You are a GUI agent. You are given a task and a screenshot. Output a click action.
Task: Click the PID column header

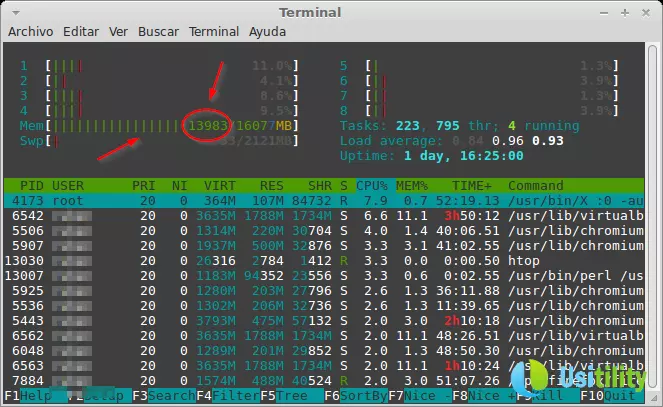click(x=32, y=186)
